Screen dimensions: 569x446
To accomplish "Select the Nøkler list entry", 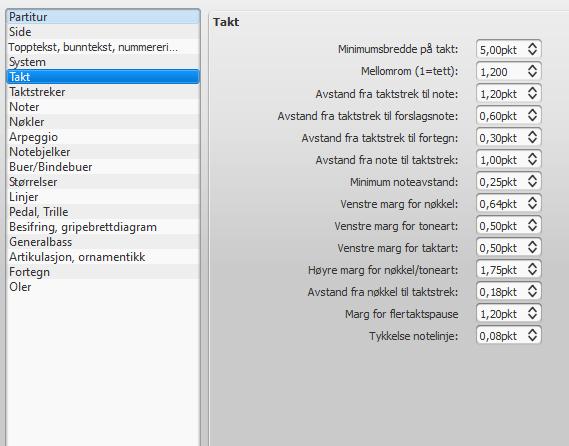I will pyautogui.click(x=103, y=122).
